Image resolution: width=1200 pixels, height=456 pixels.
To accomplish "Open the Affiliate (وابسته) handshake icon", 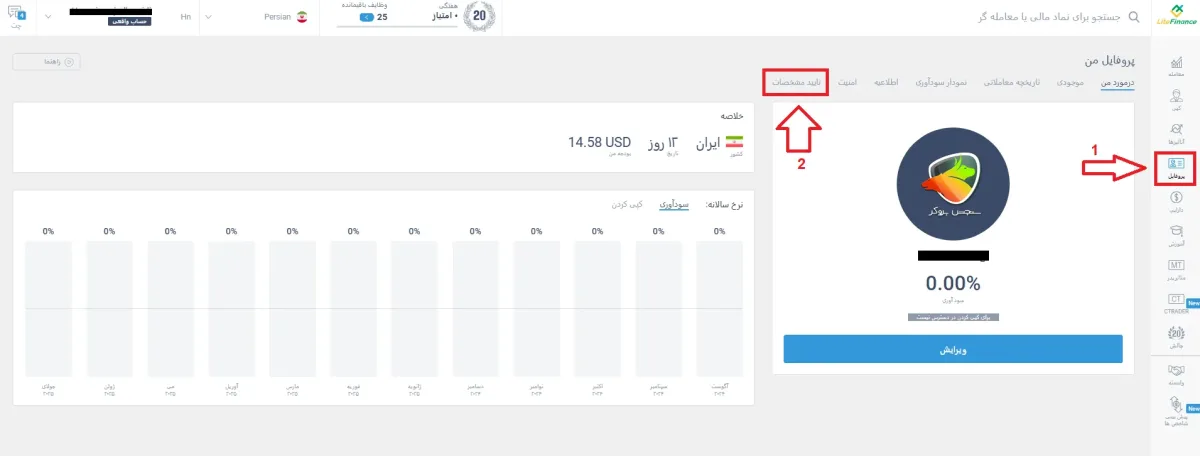I will (x=1175, y=376).
